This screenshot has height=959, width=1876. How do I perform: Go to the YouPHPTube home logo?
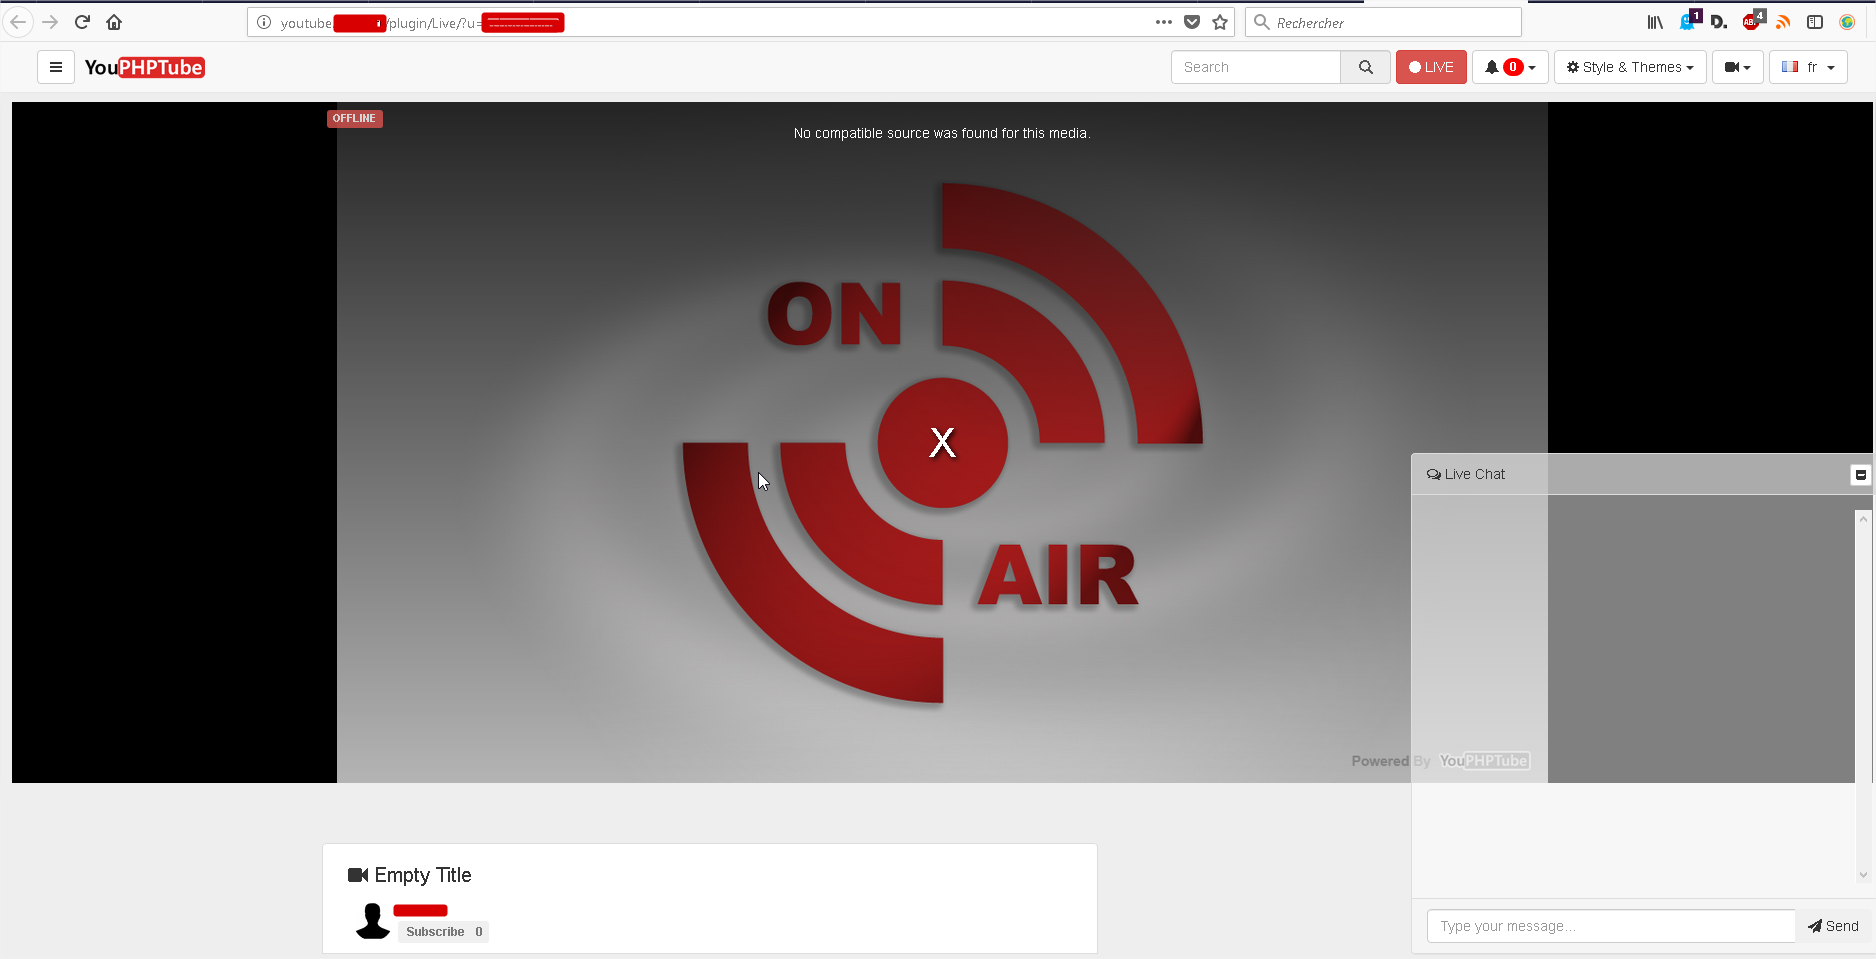(x=145, y=67)
